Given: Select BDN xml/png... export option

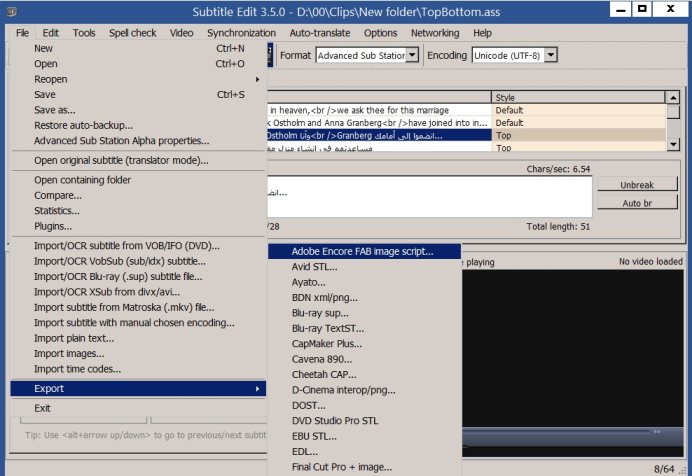Looking at the screenshot, I should click(x=365, y=298).
